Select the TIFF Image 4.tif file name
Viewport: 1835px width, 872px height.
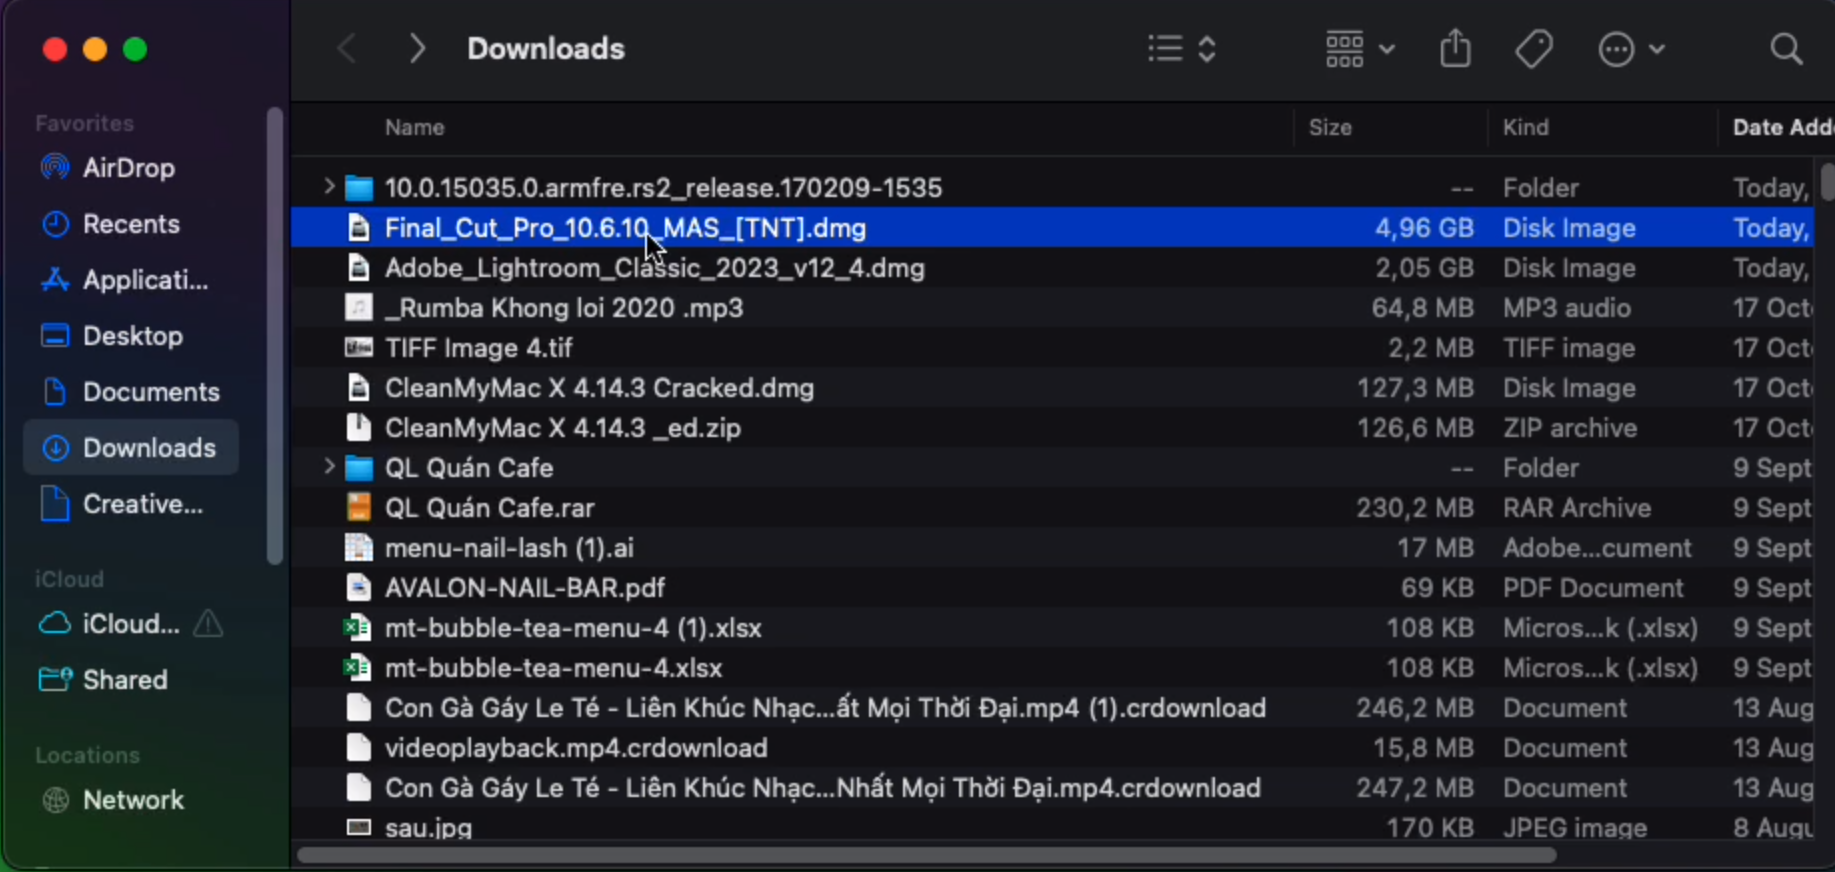coord(479,348)
